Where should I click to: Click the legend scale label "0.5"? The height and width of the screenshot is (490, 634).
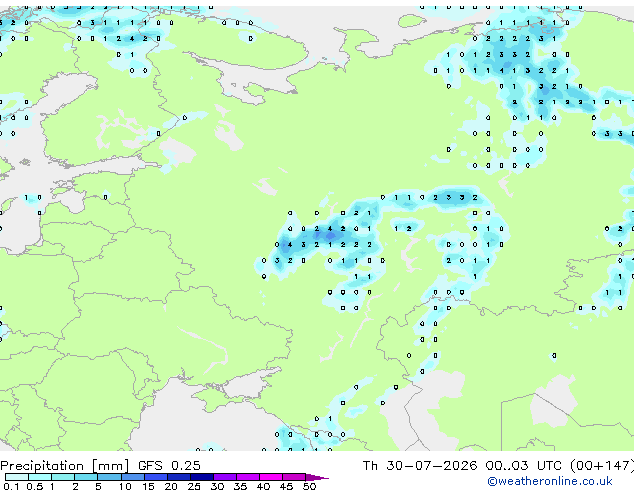(35, 486)
